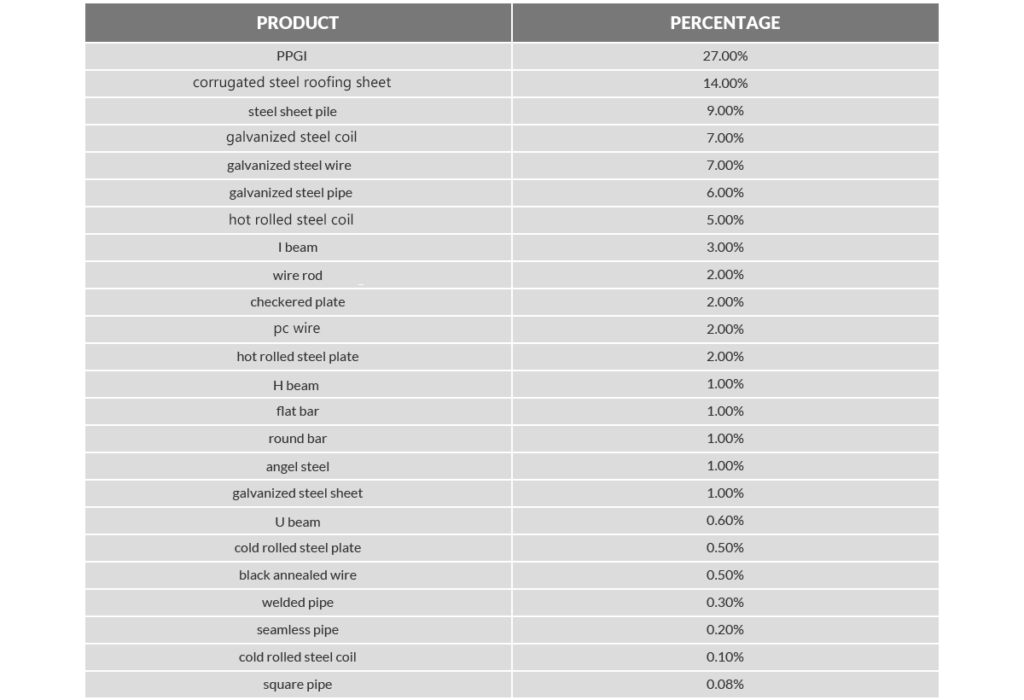Select the seamless pipe cell
Viewport: 1024px width, 700px height.
click(297, 630)
